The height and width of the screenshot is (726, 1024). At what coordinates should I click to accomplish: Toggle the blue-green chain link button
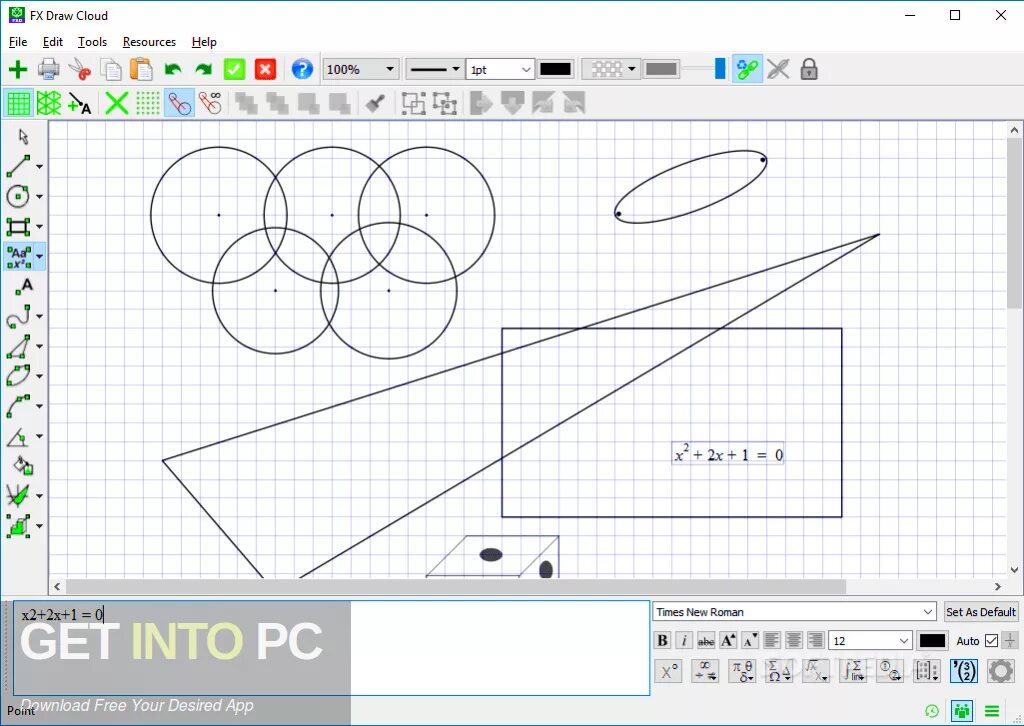tap(747, 69)
